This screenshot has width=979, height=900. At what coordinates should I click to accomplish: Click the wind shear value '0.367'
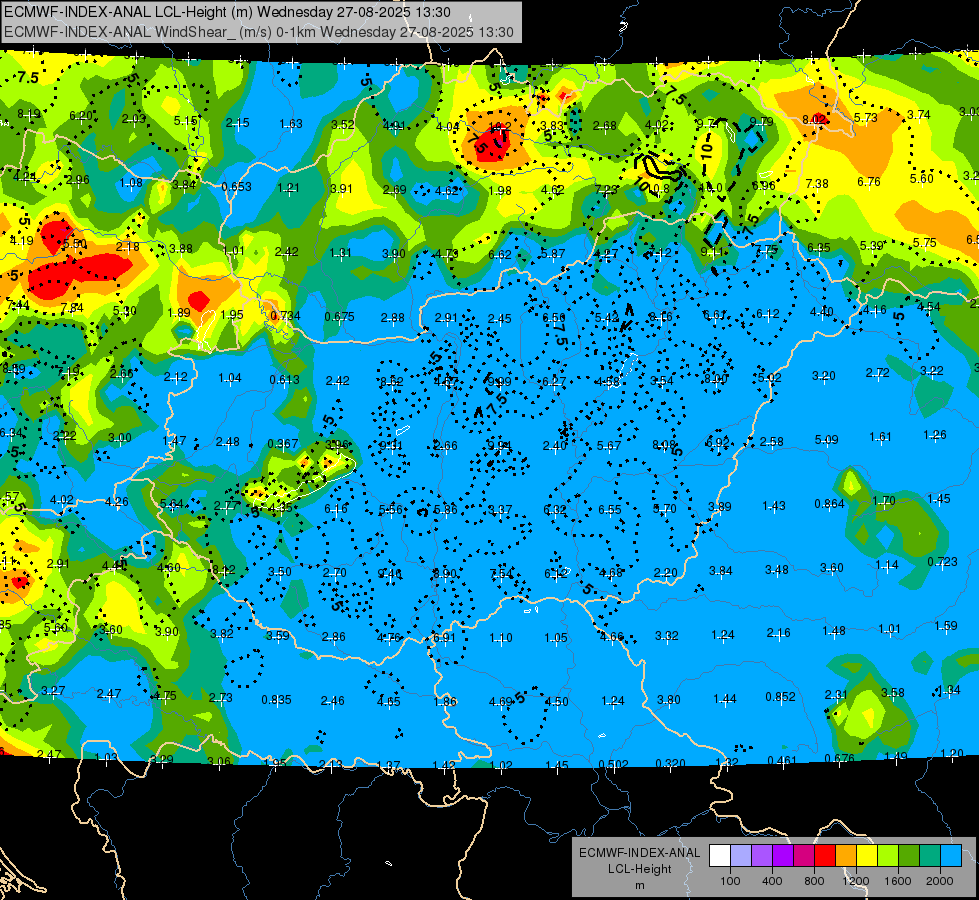pyautogui.click(x=283, y=443)
